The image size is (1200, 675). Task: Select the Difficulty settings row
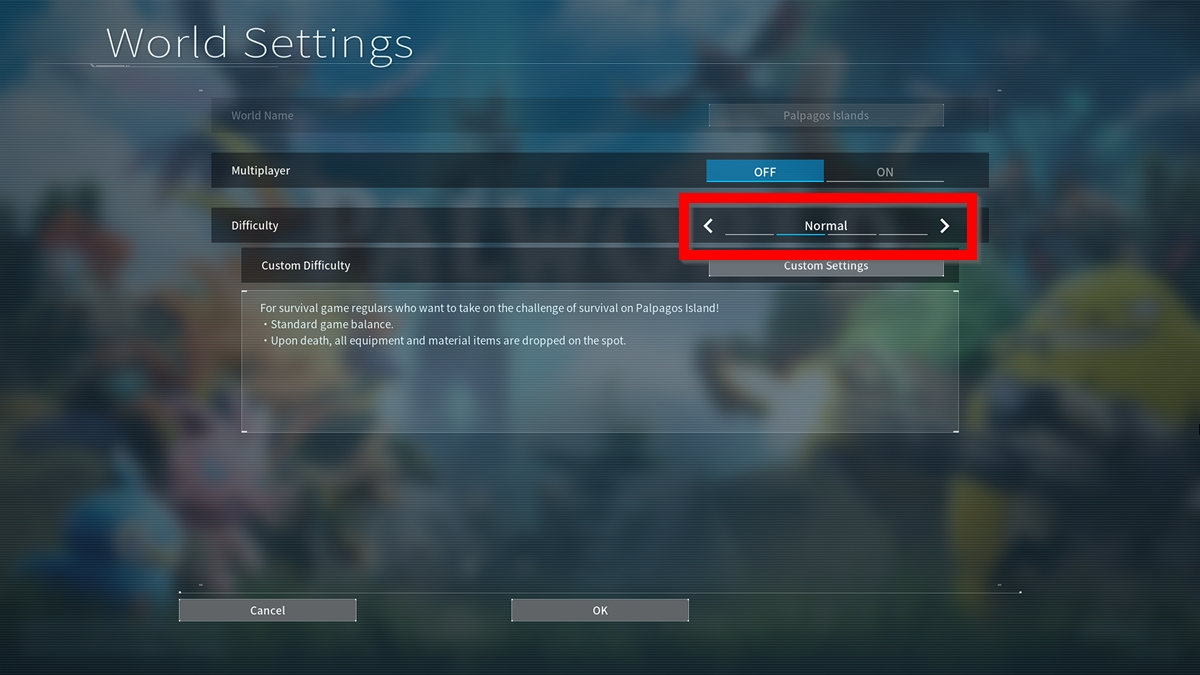450,225
